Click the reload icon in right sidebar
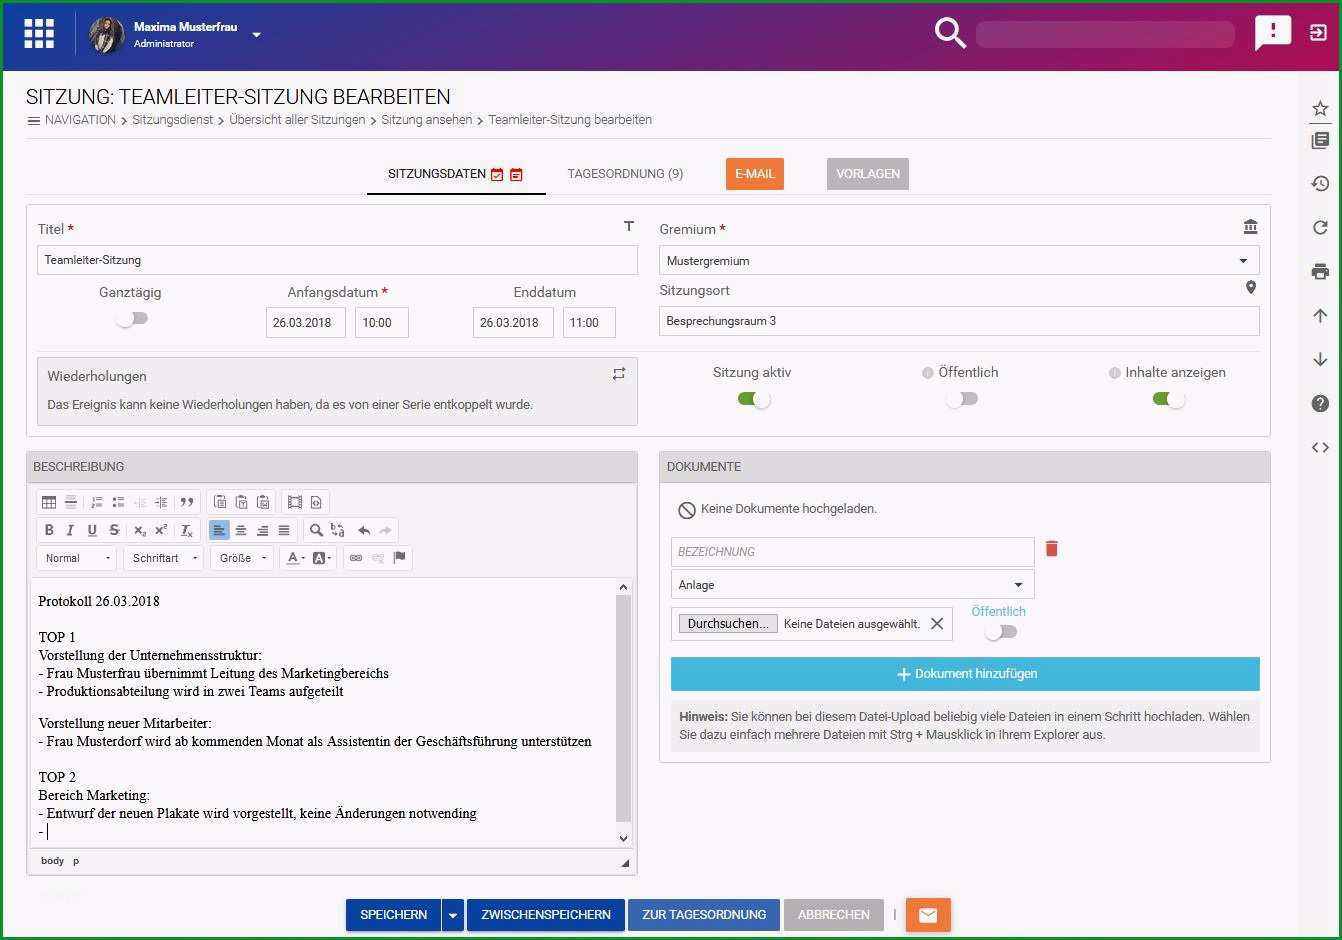Screen dimensions: 1342x940 [1320, 228]
